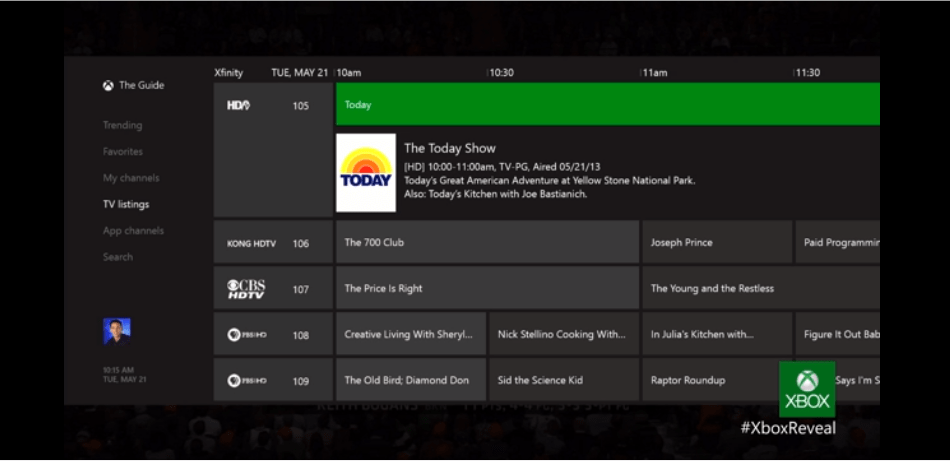Image resolution: width=950 pixels, height=461 pixels.
Task: Select Figure It Out Baby program
Action: pyautogui.click(x=837, y=334)
